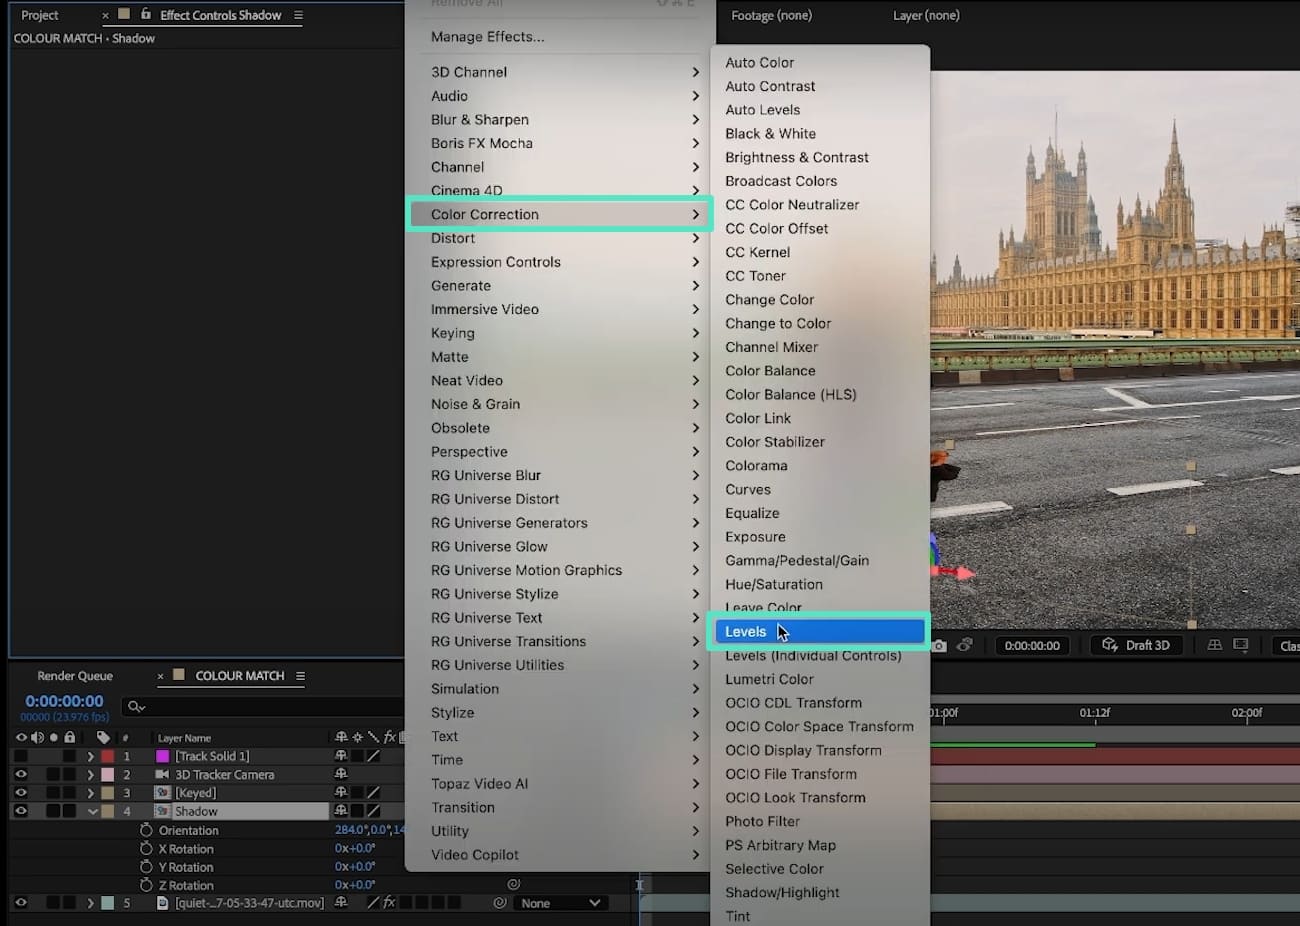Click the snapshot camera icon in viewer
Image resolution: width=1300 pixels, height=926 pixels.
point(939,646)
